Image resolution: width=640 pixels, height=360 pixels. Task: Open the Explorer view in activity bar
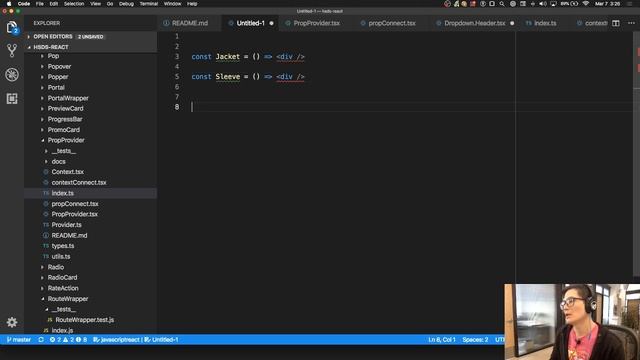pos(12,27)
